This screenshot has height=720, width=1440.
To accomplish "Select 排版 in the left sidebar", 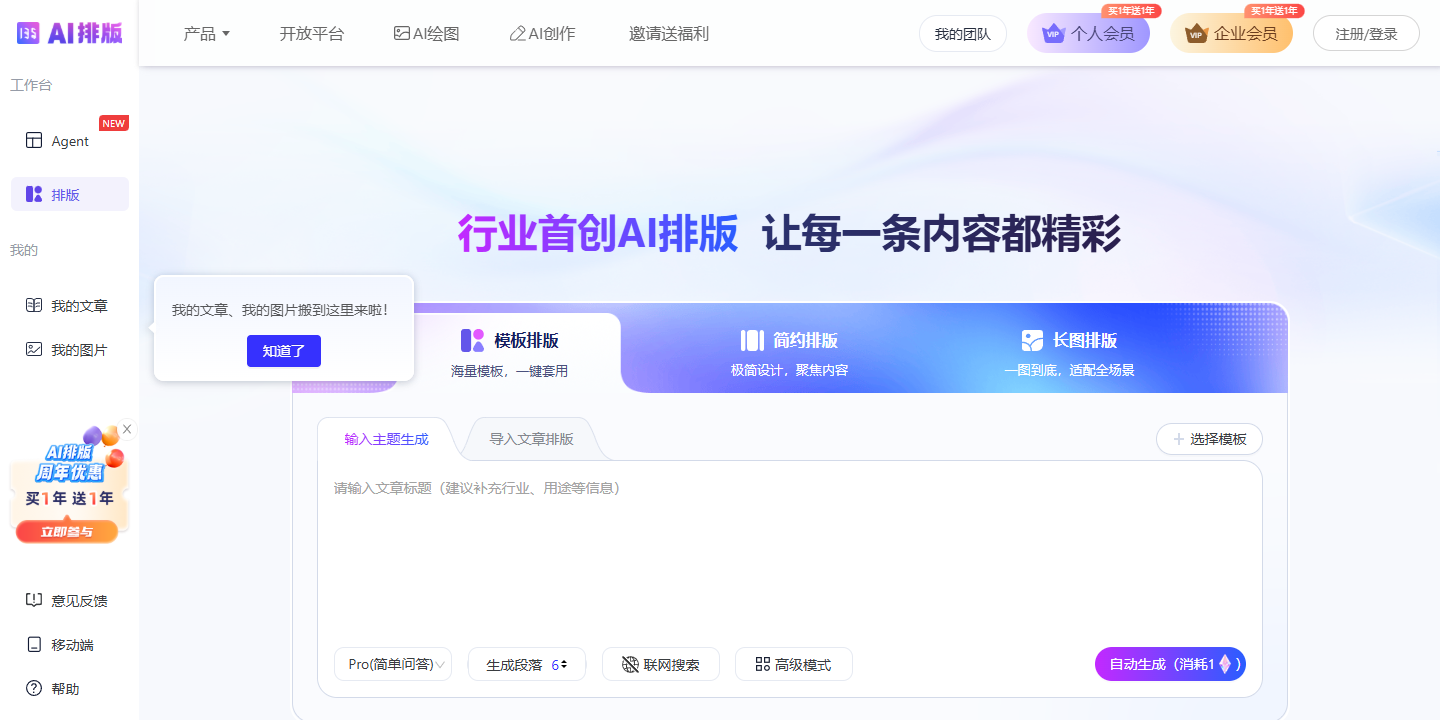I will [x=70, y=194].
